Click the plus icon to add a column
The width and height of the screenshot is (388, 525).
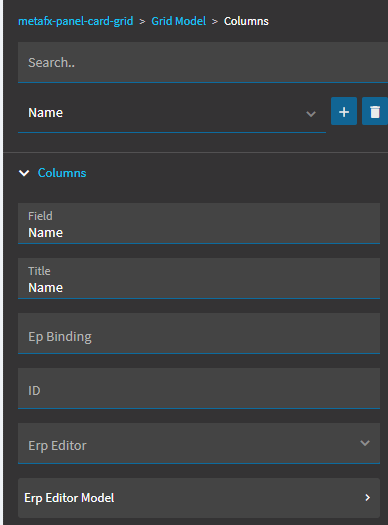(344, 111)
